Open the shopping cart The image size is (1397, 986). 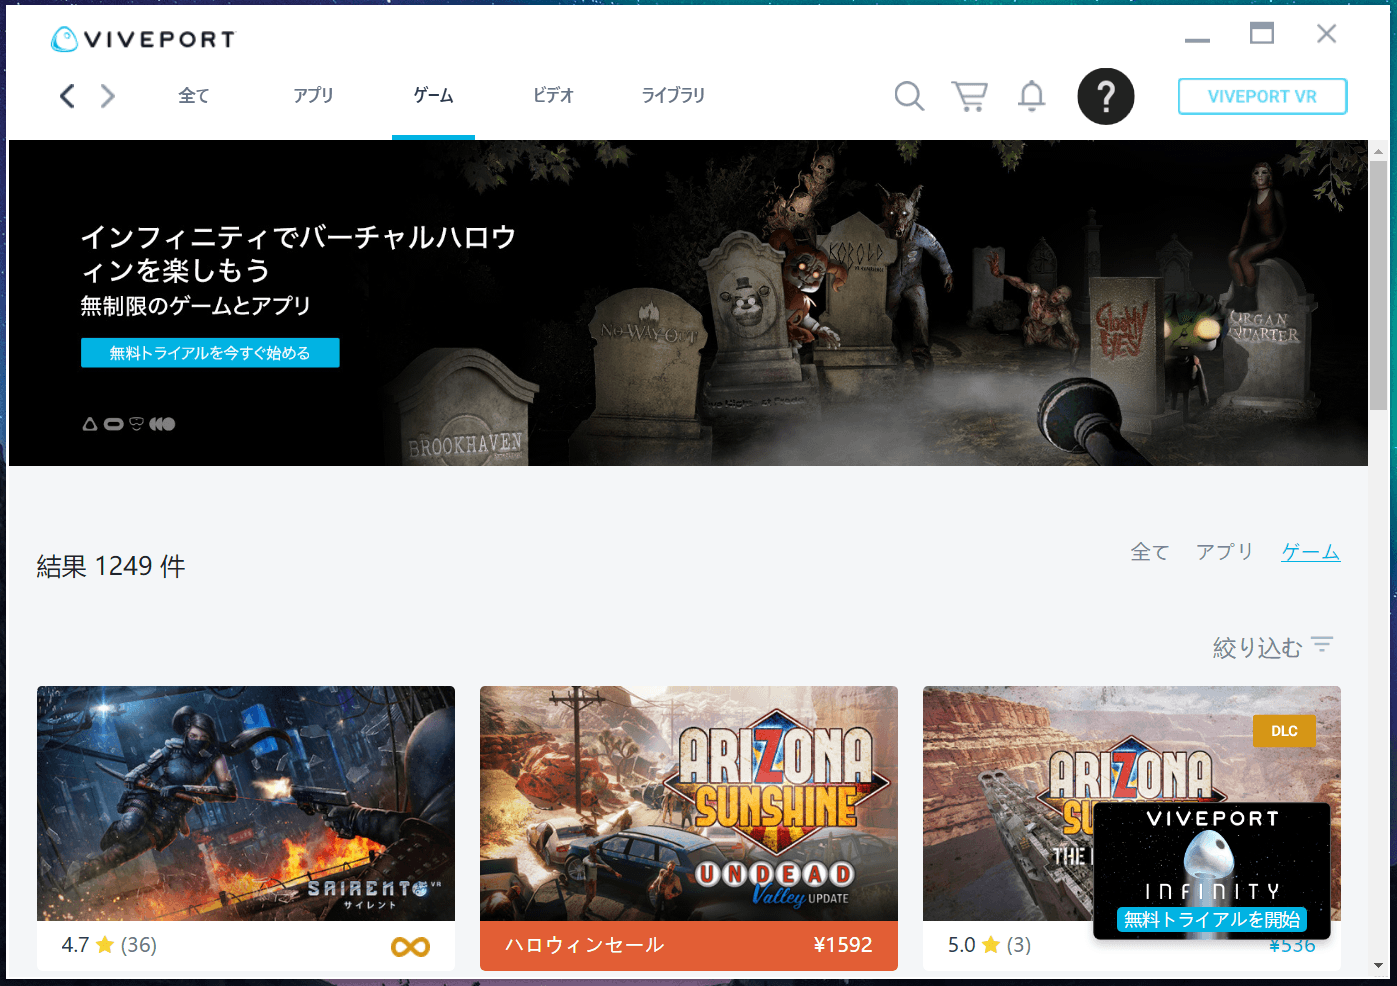click(969, 96)
